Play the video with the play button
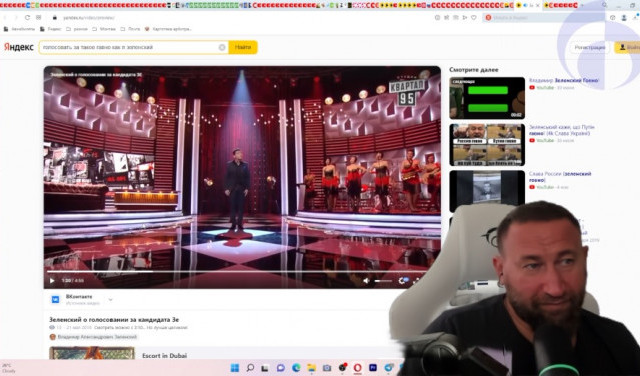This screenshot has height=376, width=640. pyautogui.click(x=52, y=280)
